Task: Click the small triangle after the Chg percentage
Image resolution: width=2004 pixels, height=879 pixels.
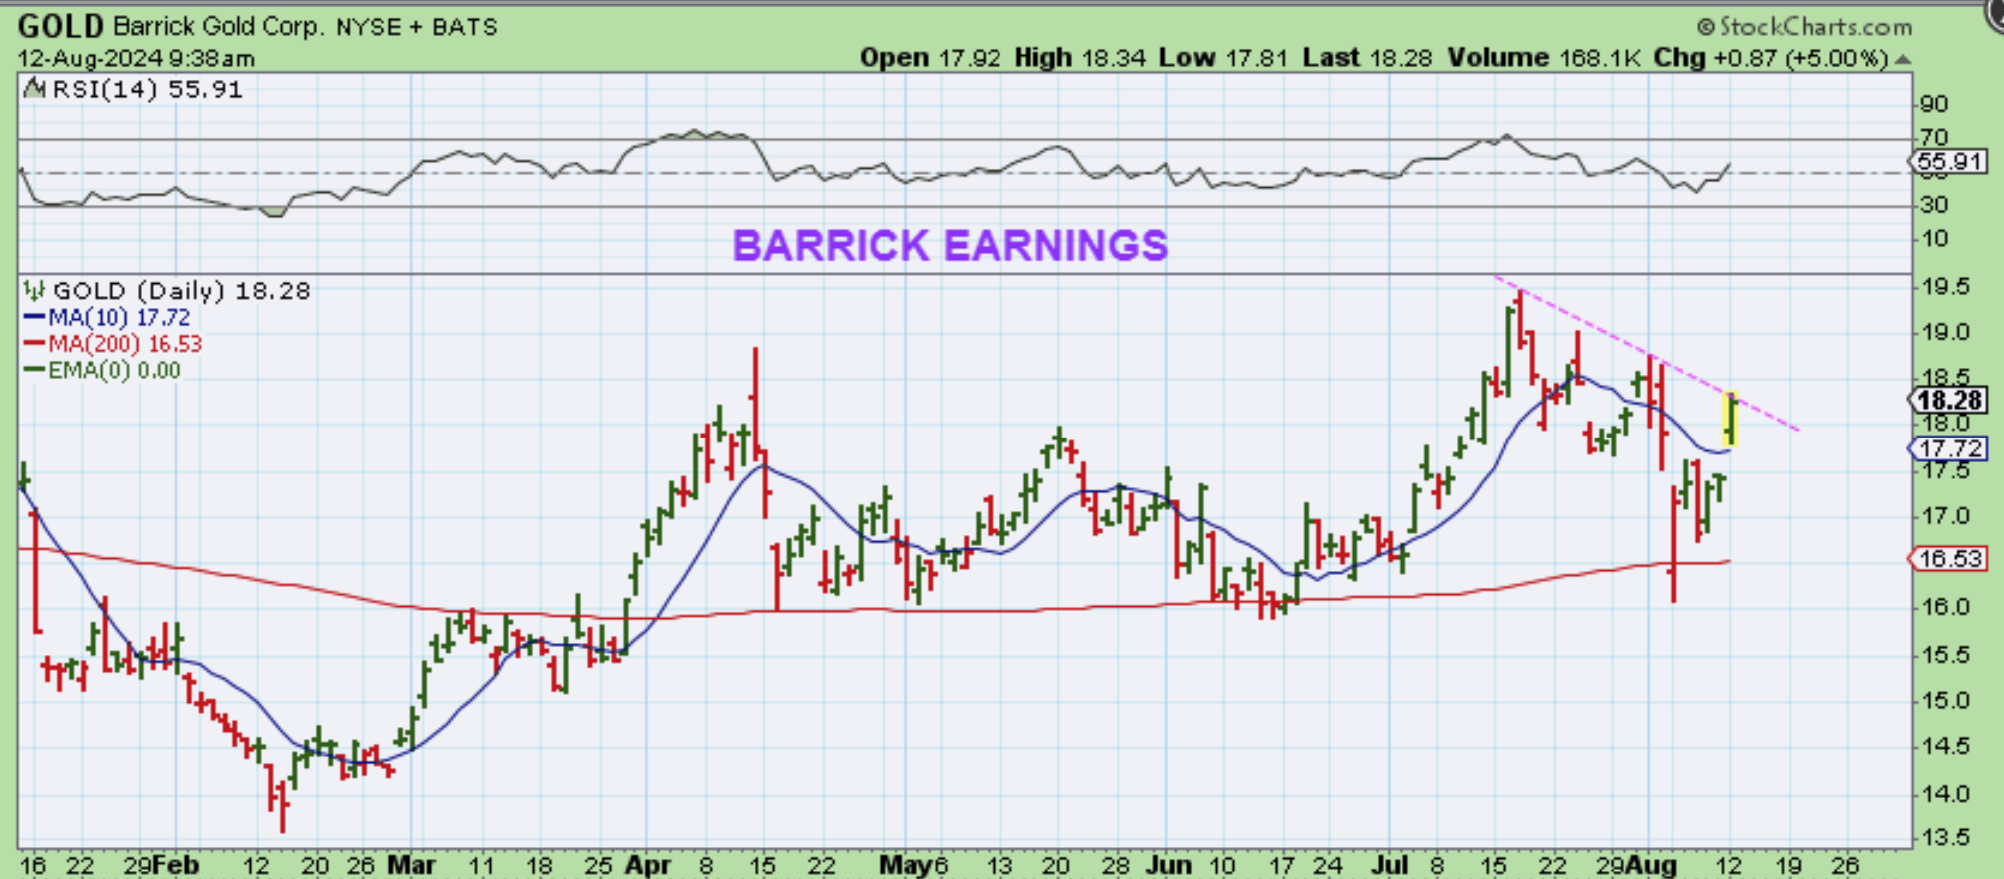Action: pyautogui.click(x=1903, y=59)
